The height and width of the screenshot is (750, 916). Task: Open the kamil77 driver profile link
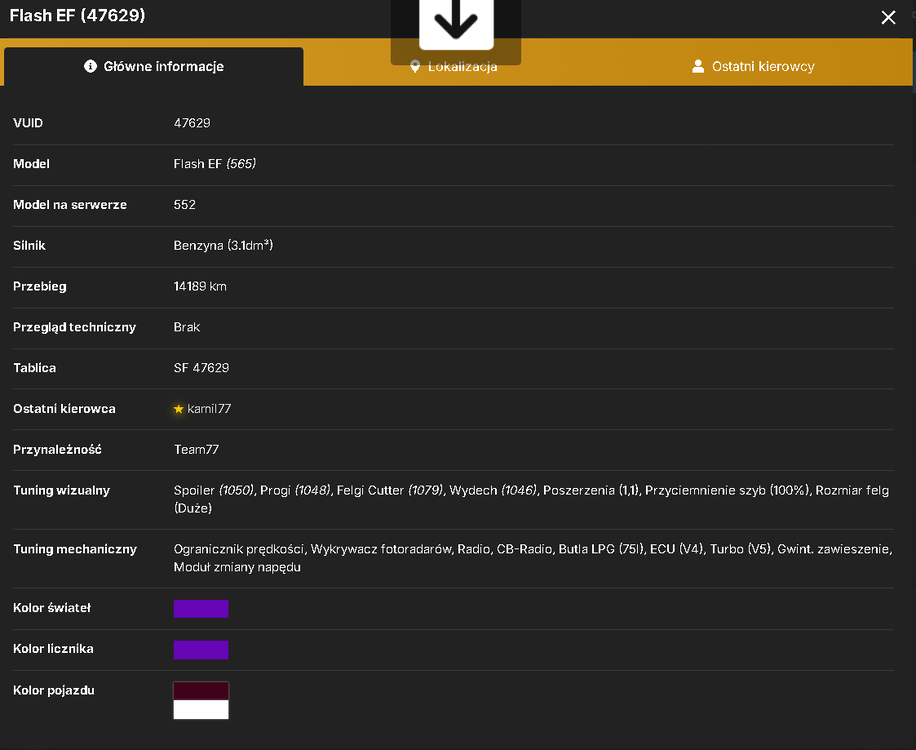click(x=209, y=409)
